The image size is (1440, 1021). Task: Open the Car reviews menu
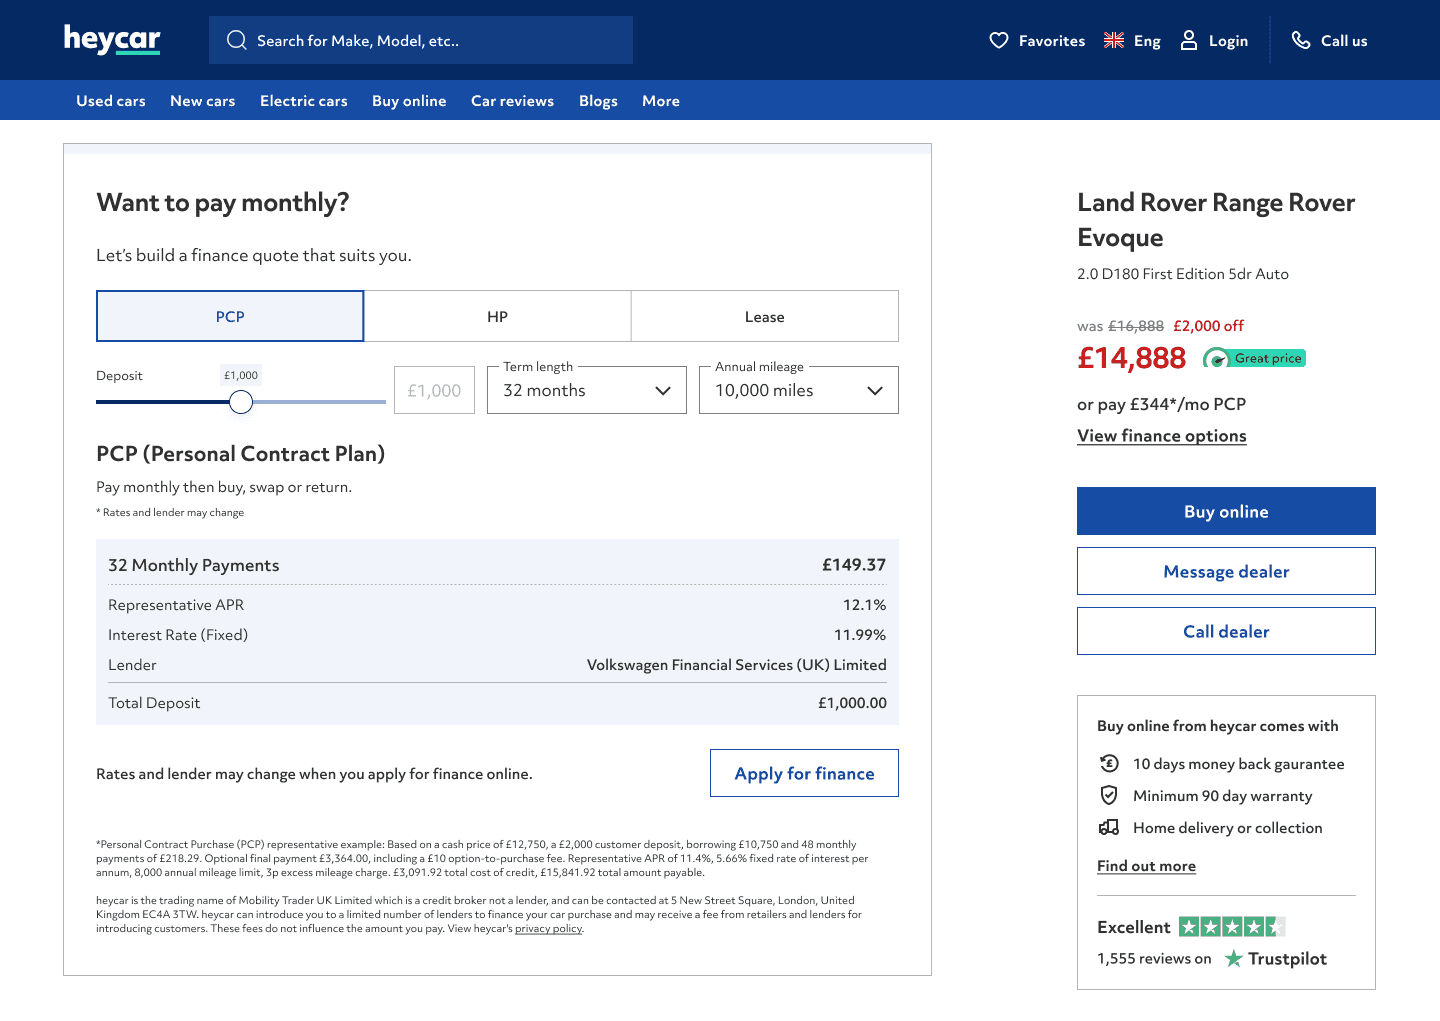coord(512,101)
